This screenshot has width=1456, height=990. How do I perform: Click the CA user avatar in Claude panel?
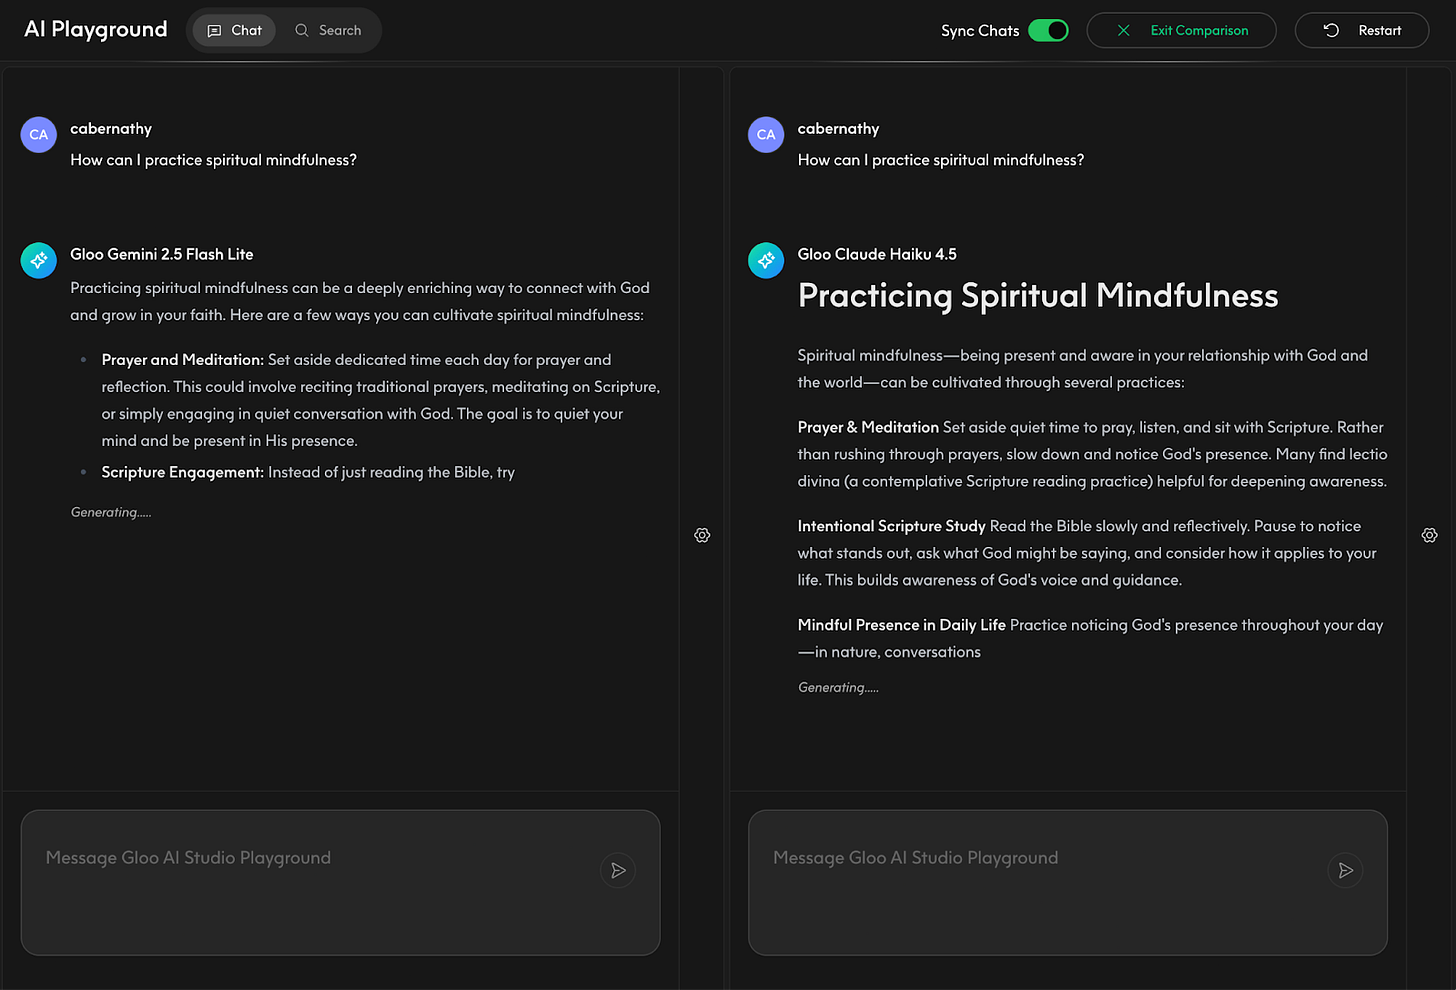(x=766, y=134)
